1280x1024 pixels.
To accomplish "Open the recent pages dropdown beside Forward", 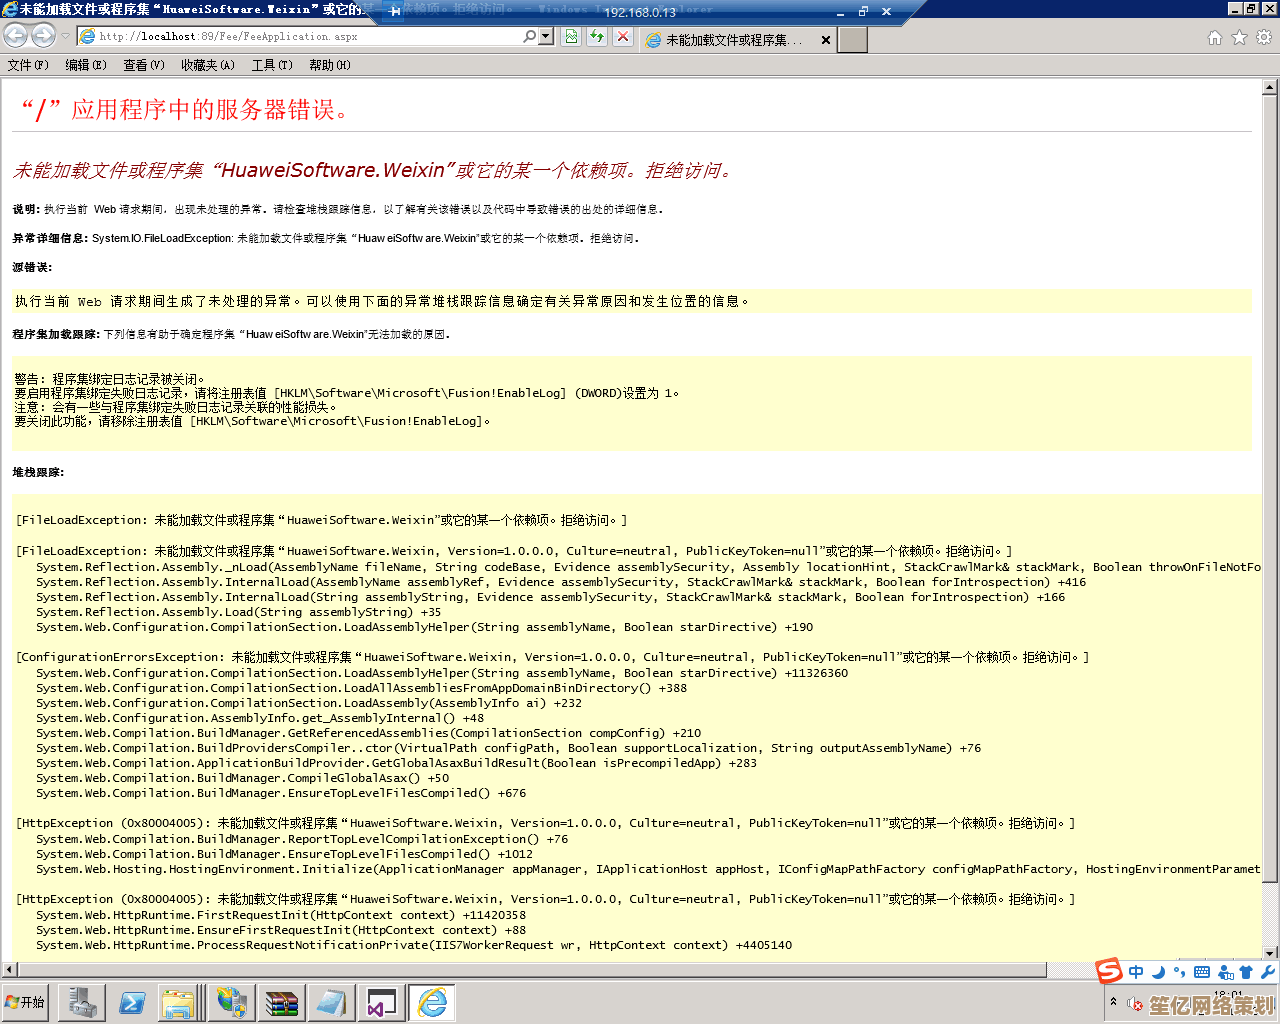I will click(x=65, y=37).
